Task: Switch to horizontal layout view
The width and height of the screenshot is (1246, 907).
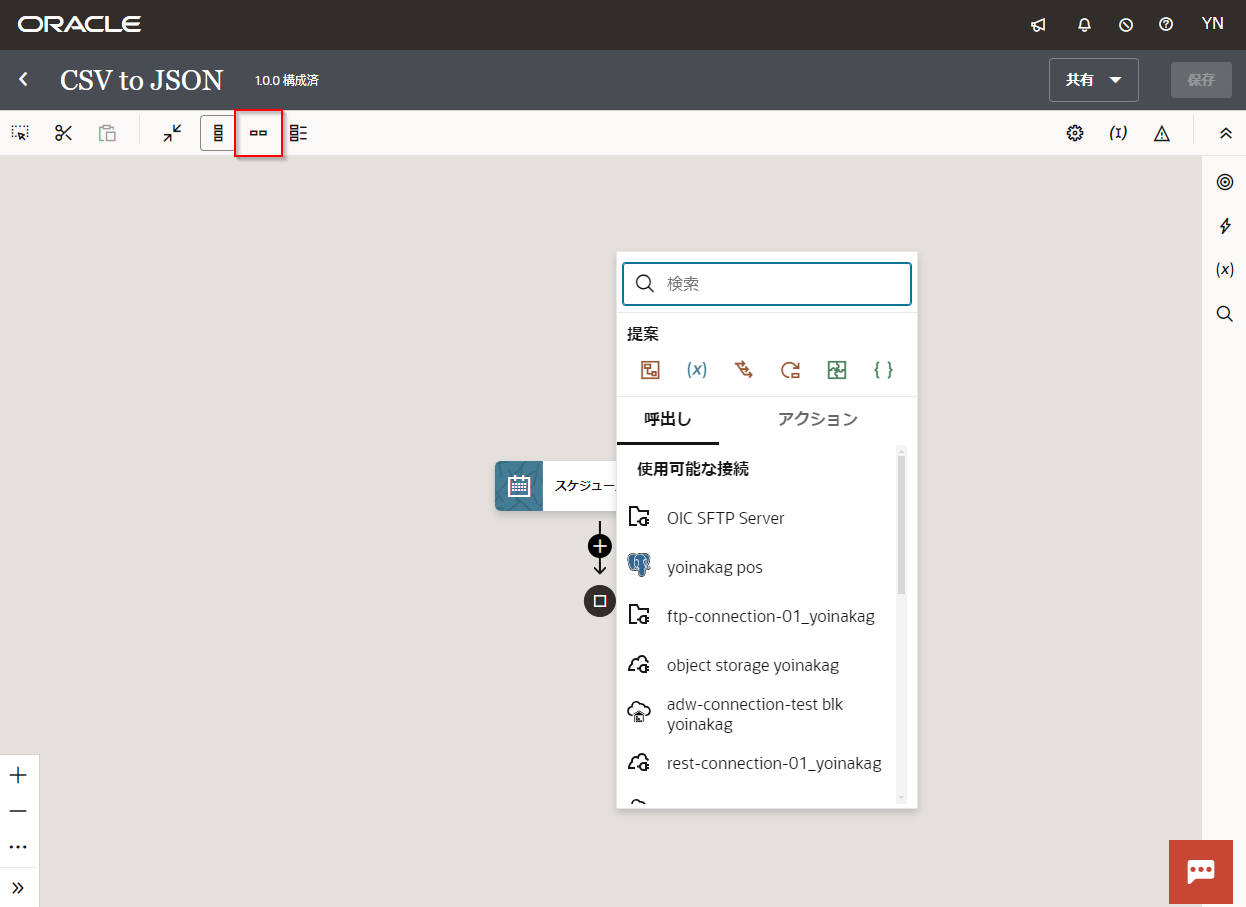Action: click(x=258, y=133)
